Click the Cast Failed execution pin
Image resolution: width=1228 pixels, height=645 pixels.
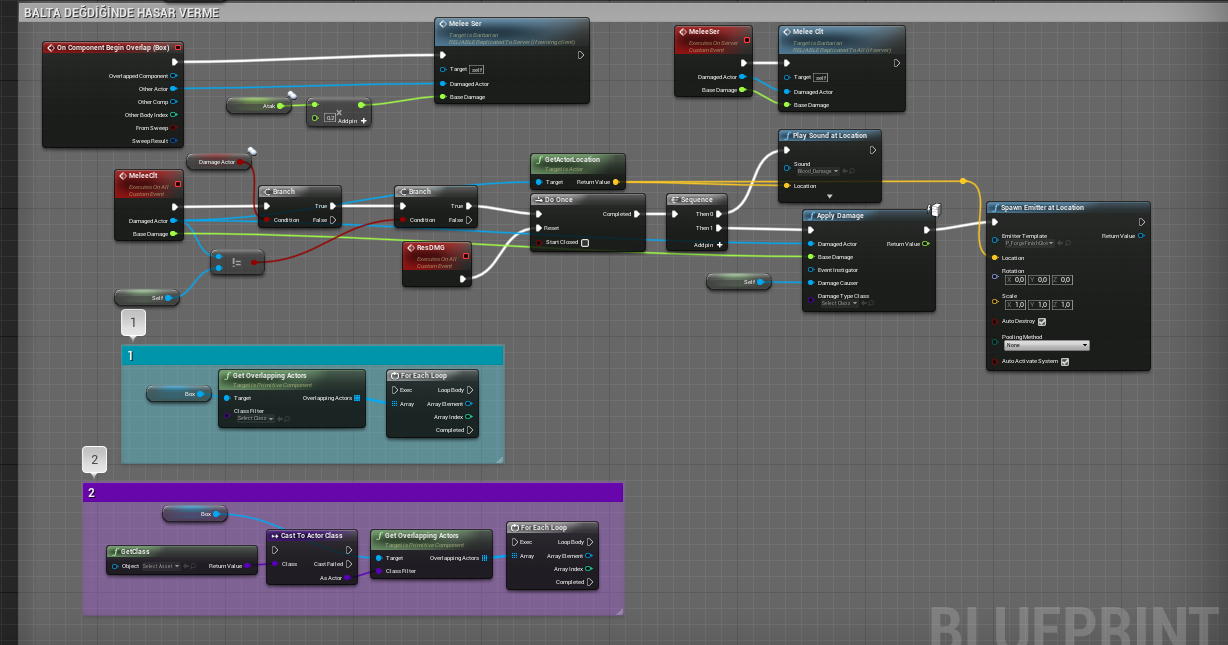[x=350, y=563]
